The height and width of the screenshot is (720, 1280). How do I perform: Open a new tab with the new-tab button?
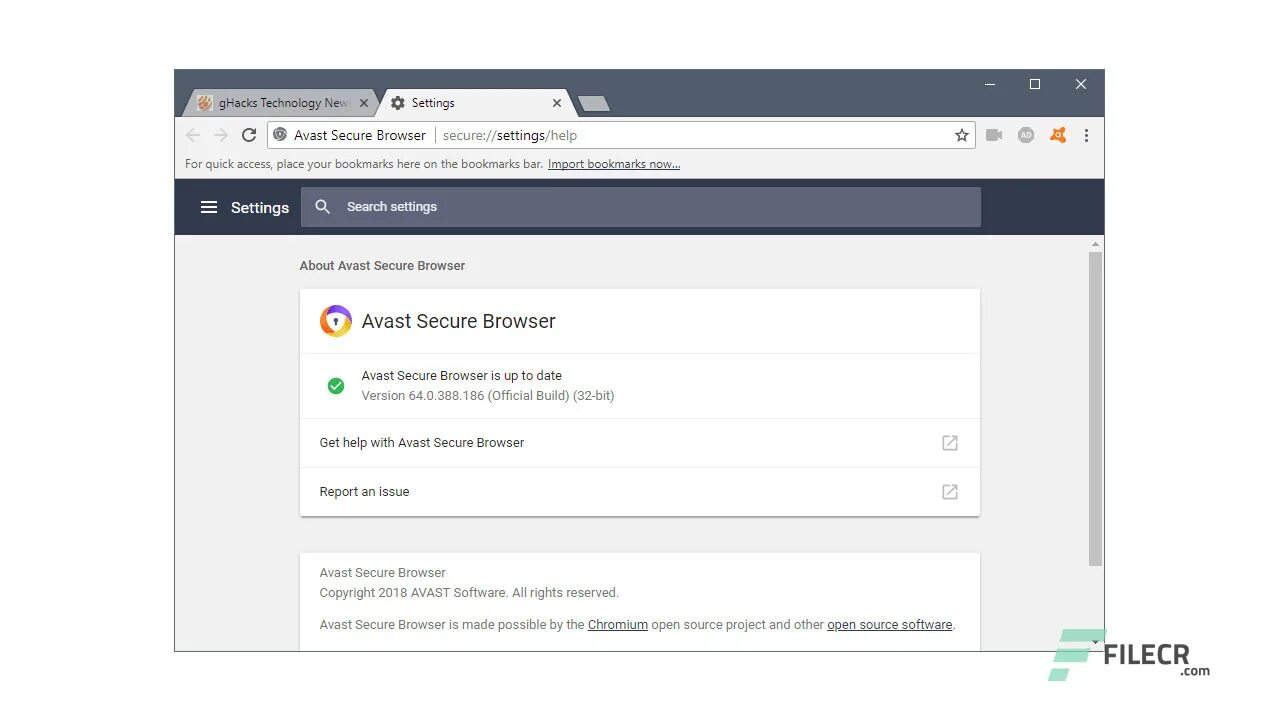point(594,104)
